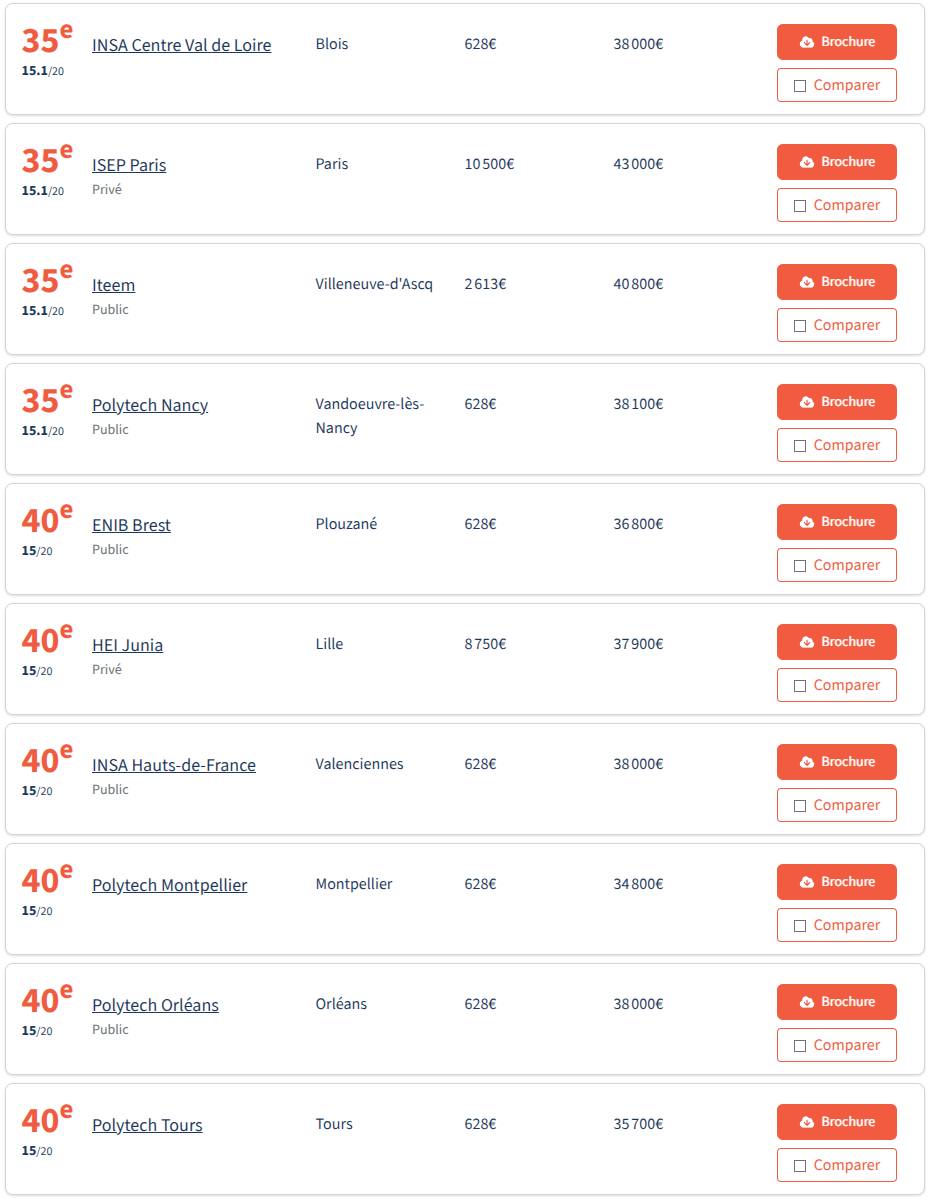Image resolution: width=931 pixels, height=1200 pixels.
Task: Open the Polytech Nancy school page
Action: (x=150, y=405)
